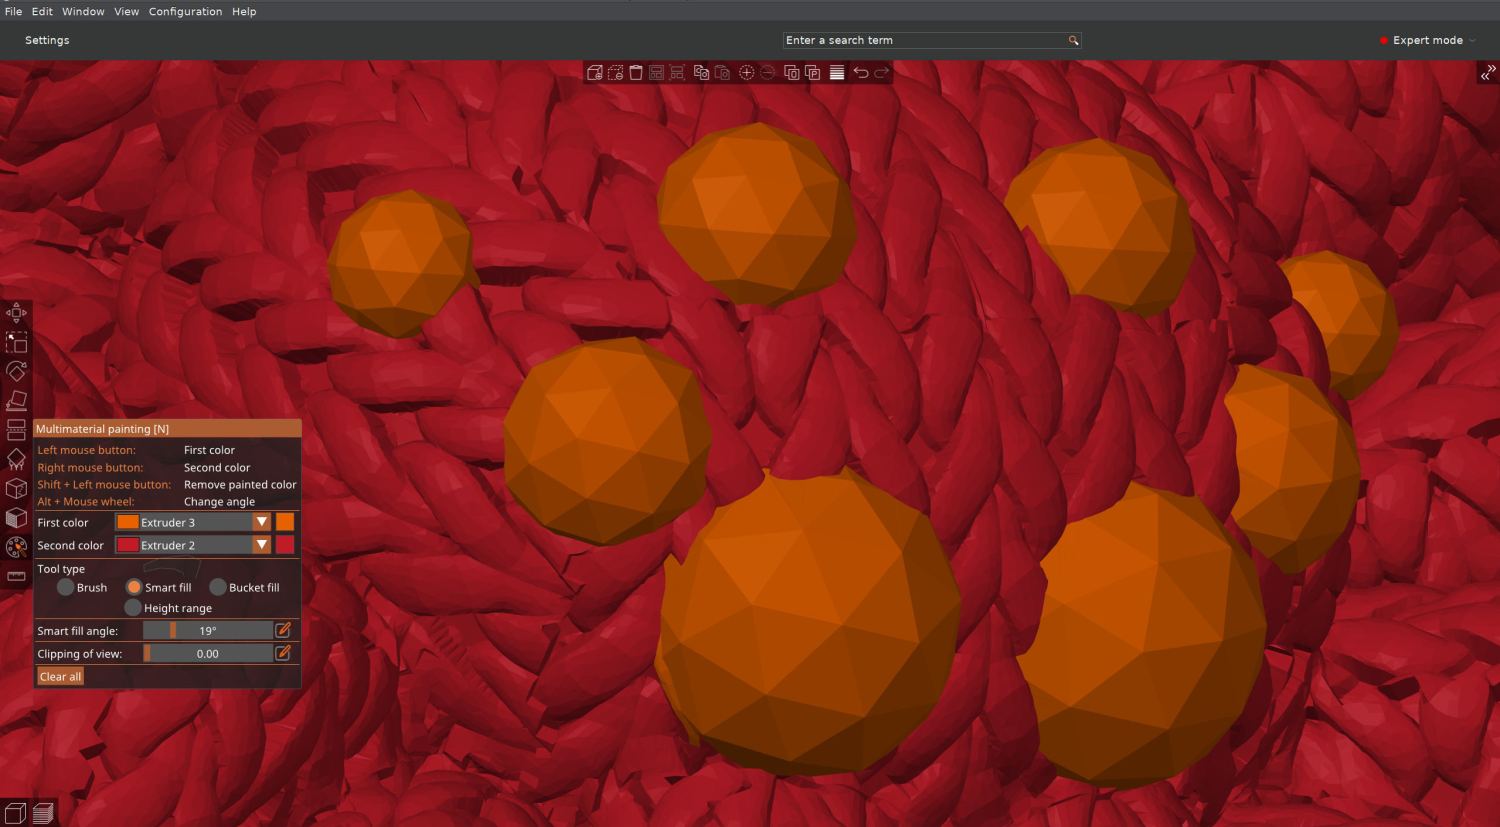Click the Arrange selection icon
This screenshot has height=827, width=1500.
677,73
